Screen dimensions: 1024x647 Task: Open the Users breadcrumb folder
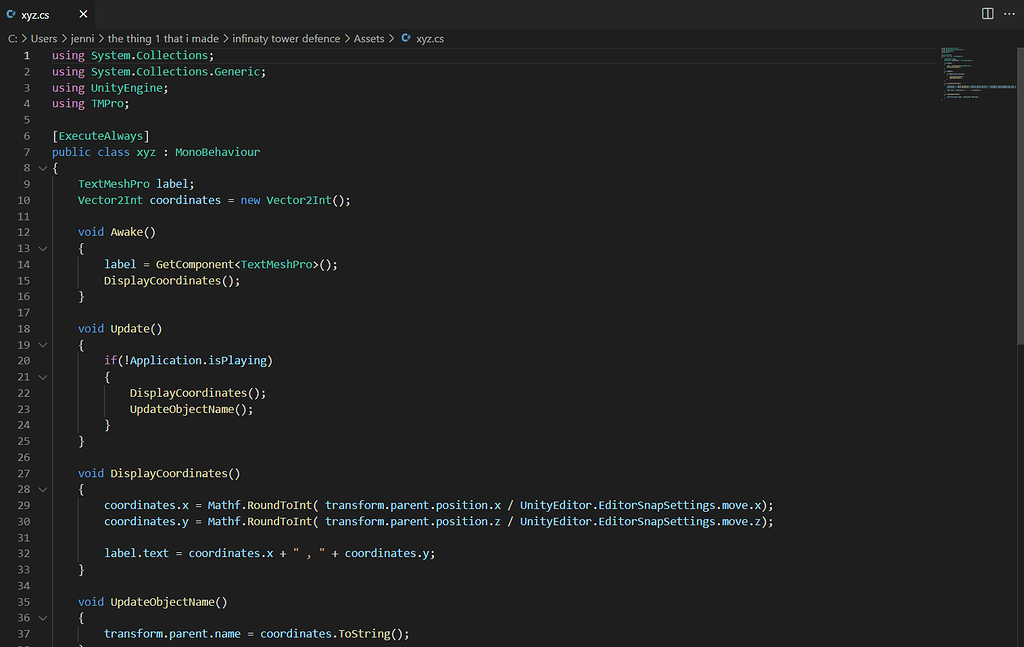point(44,39)
